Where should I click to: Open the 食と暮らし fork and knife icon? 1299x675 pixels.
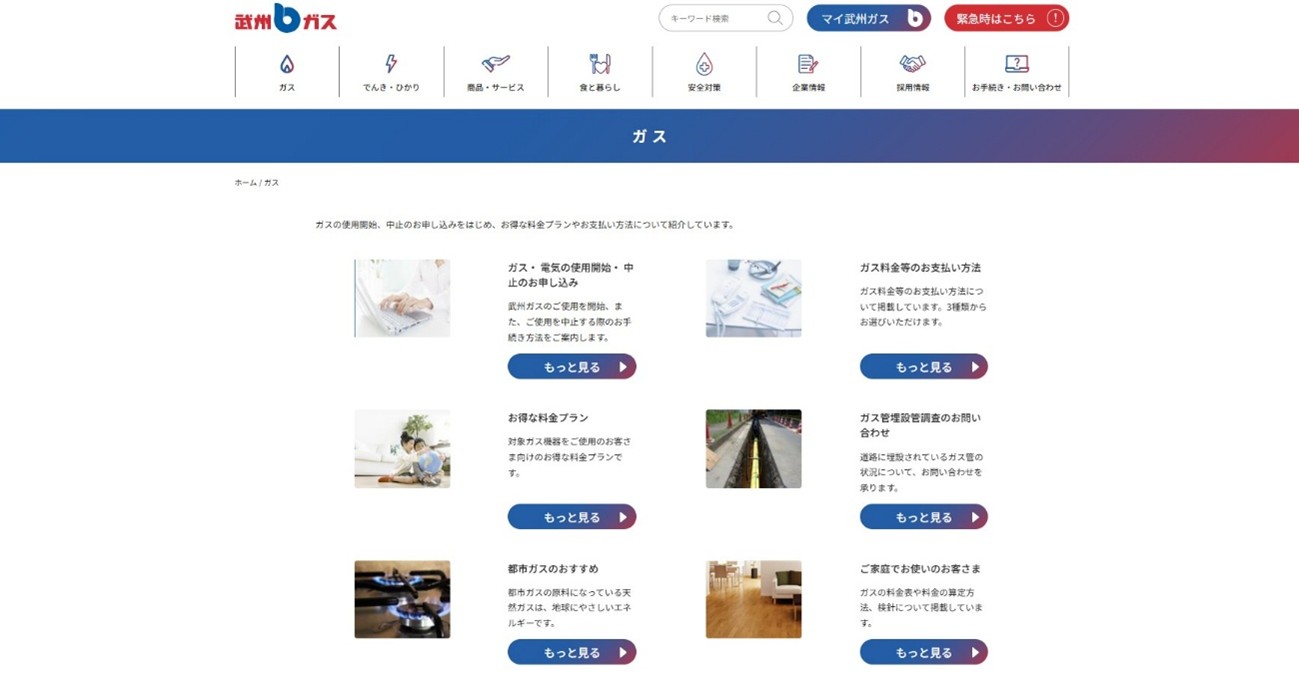click(x=600, y=64)
